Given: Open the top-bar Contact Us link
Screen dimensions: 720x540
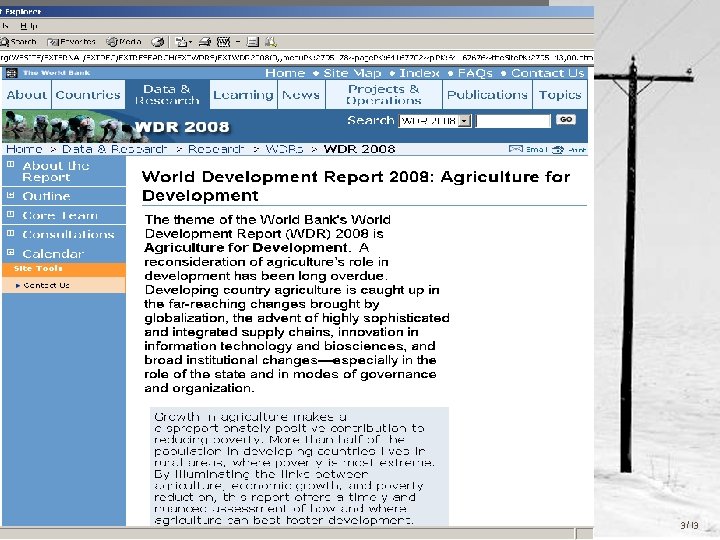Looking at the screenshot, I should pyautogui.click(x=548, y=73).
